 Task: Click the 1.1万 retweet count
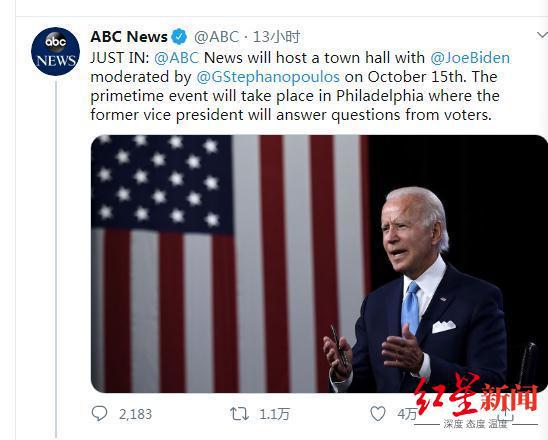(x=274, y=414)
